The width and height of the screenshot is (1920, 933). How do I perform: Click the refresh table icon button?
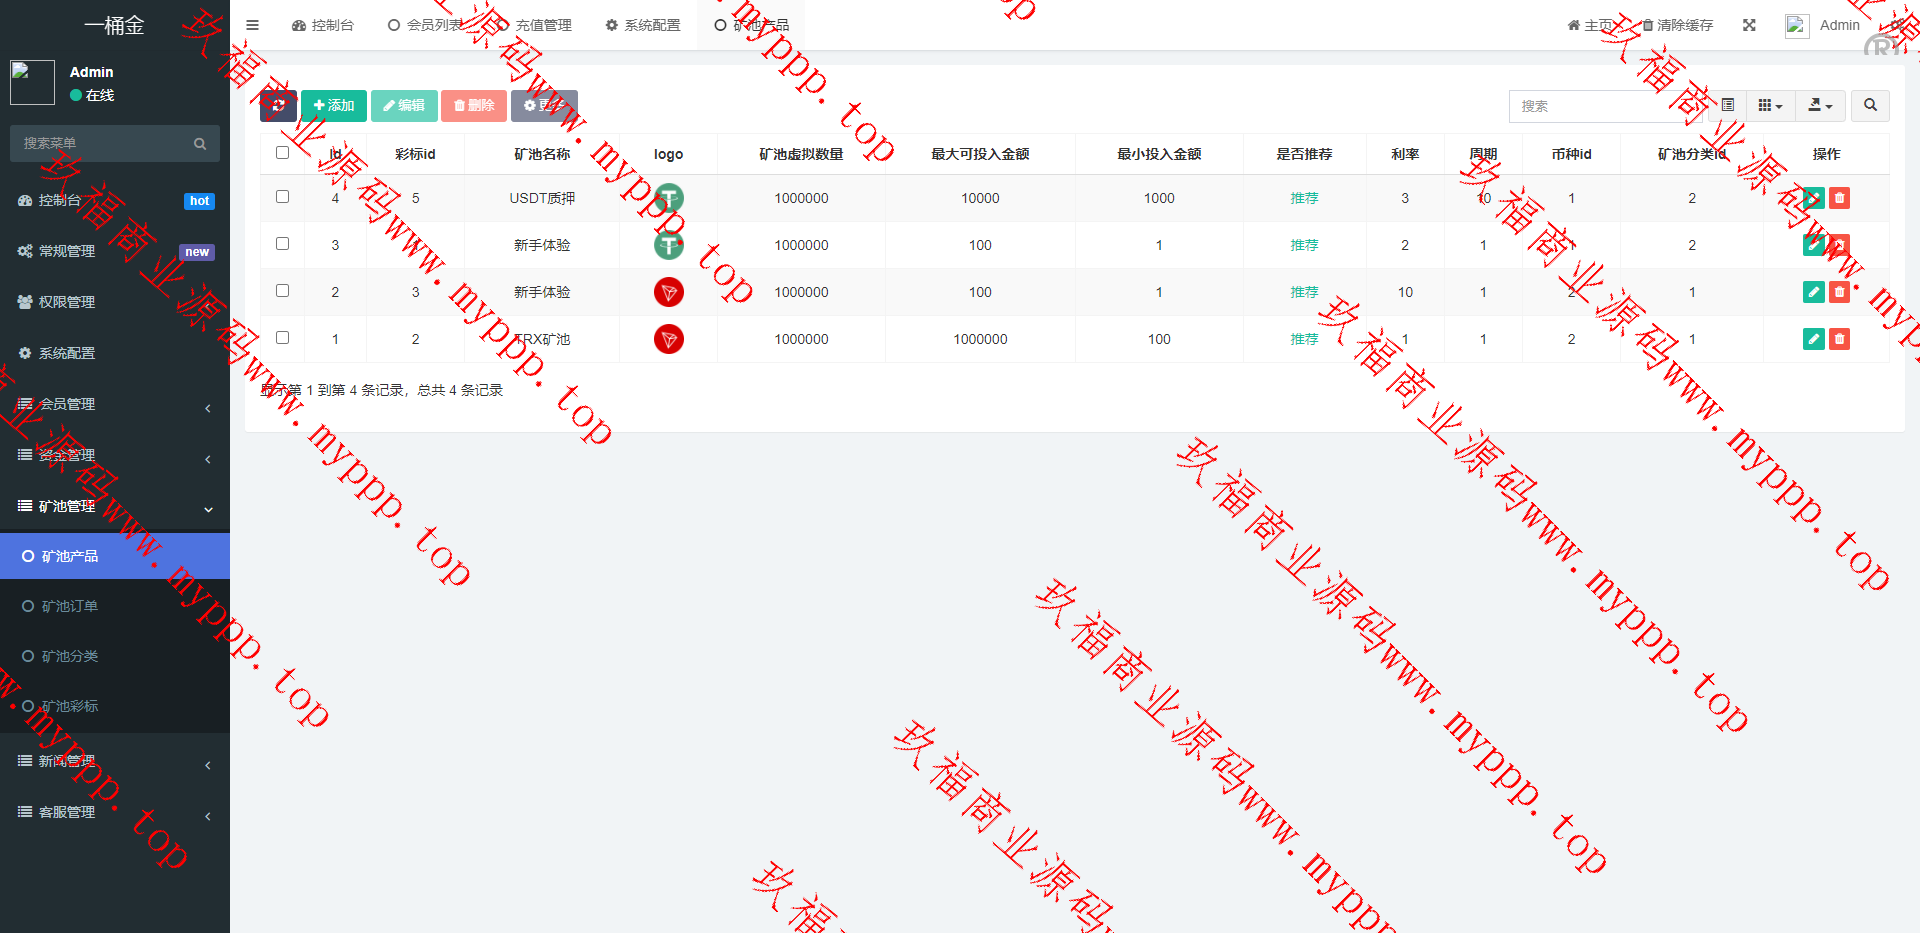coord(278,105)
